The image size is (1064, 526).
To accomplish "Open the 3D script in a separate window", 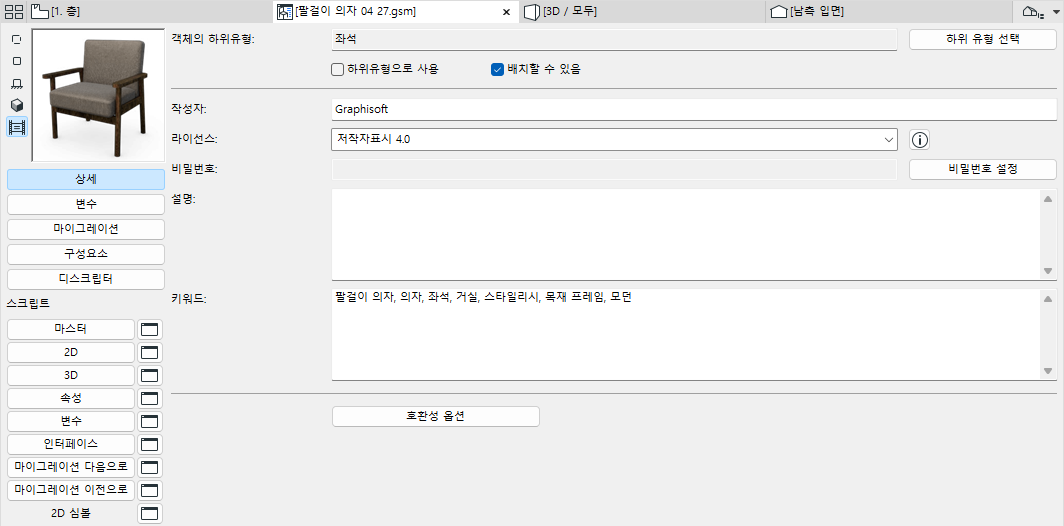I will (149, 375).
